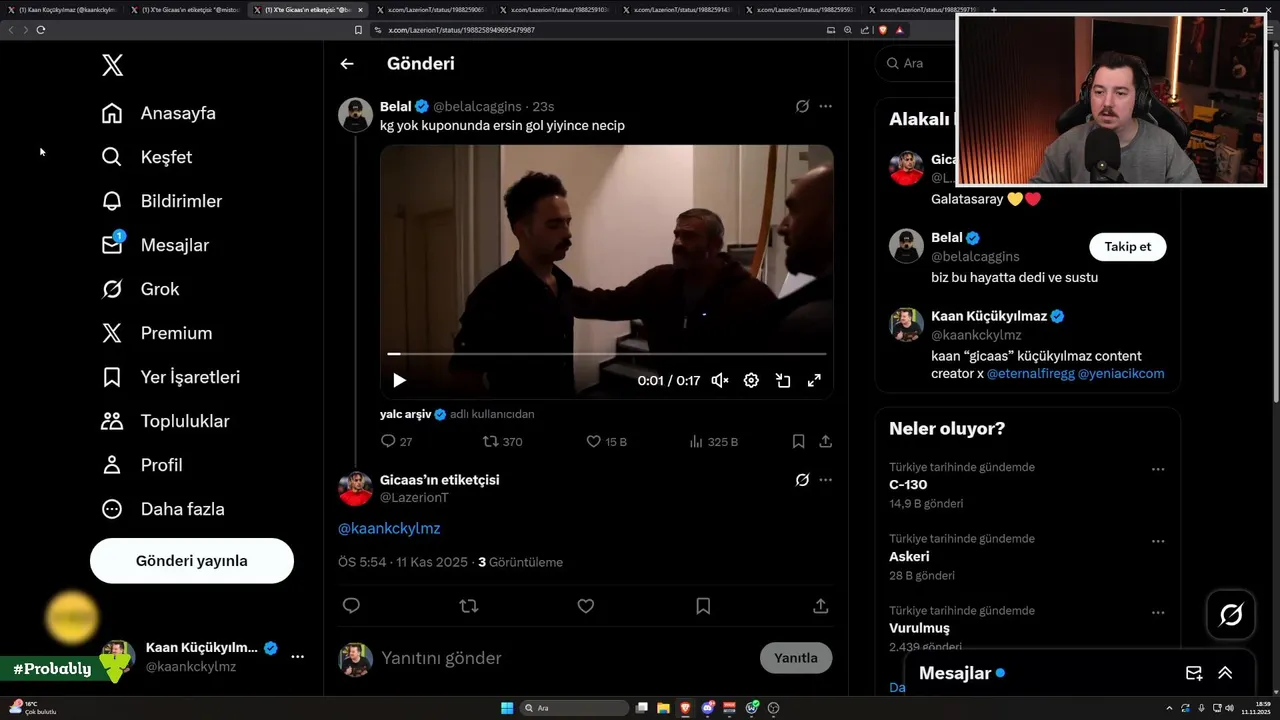Screen dimensions: 1280x720
Task: Open Grok from the sidebar
Action: tap(141, 289)
